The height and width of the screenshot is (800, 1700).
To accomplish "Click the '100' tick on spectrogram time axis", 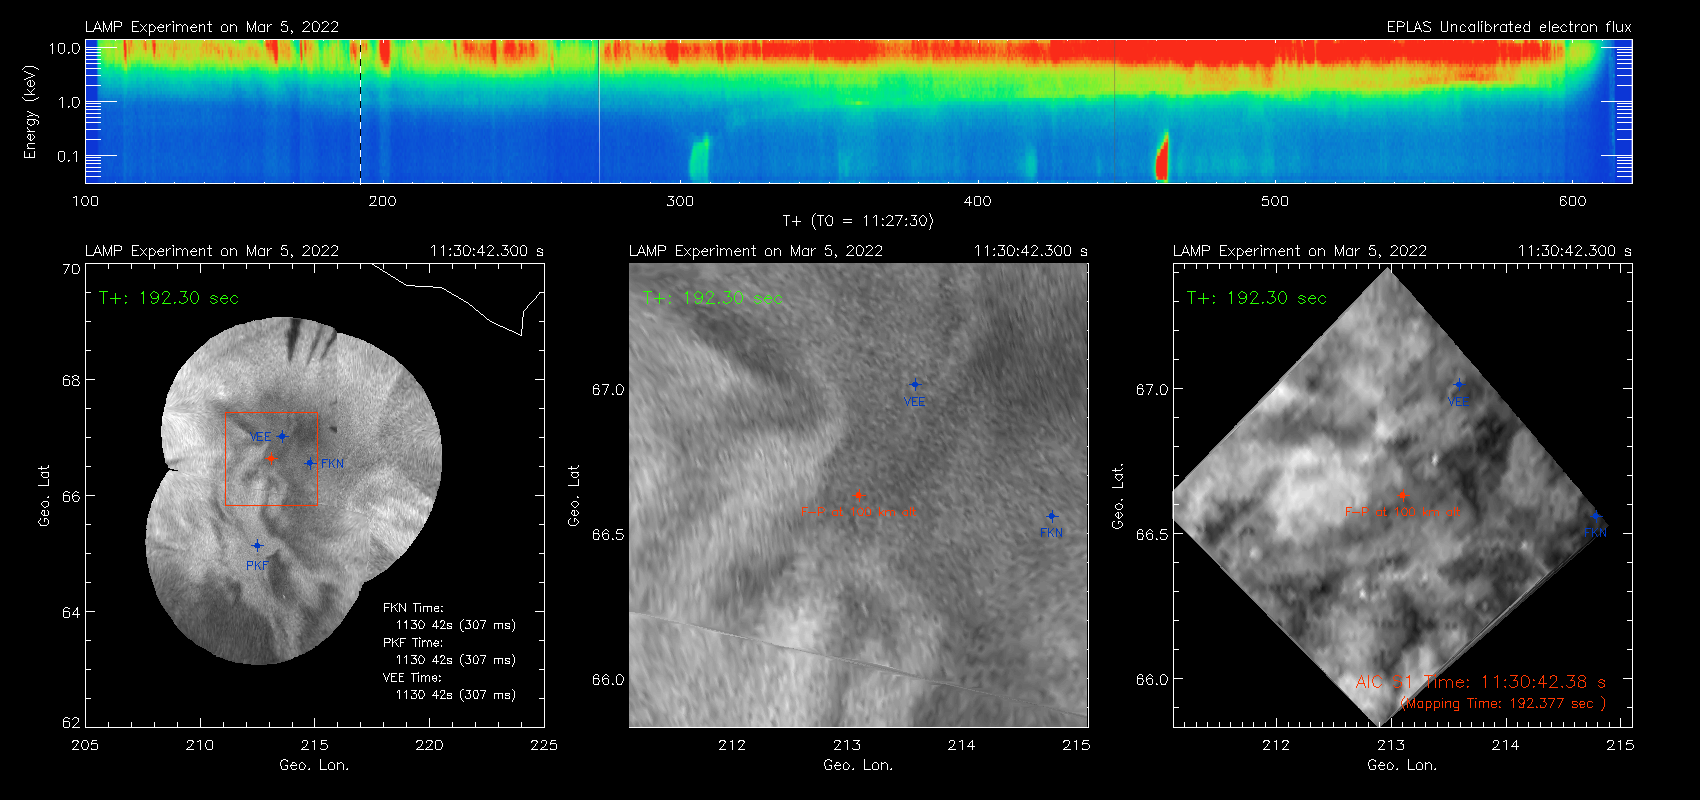I will click(85, 201).
